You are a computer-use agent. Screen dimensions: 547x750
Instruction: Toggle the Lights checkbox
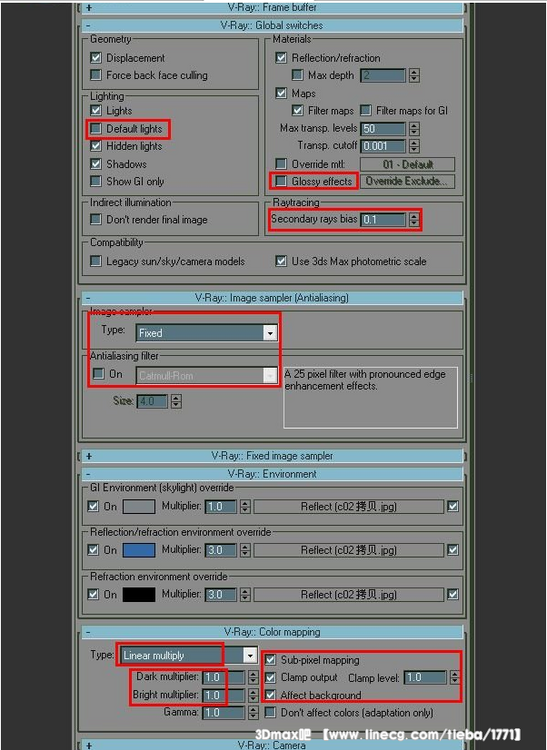(96, 110)
